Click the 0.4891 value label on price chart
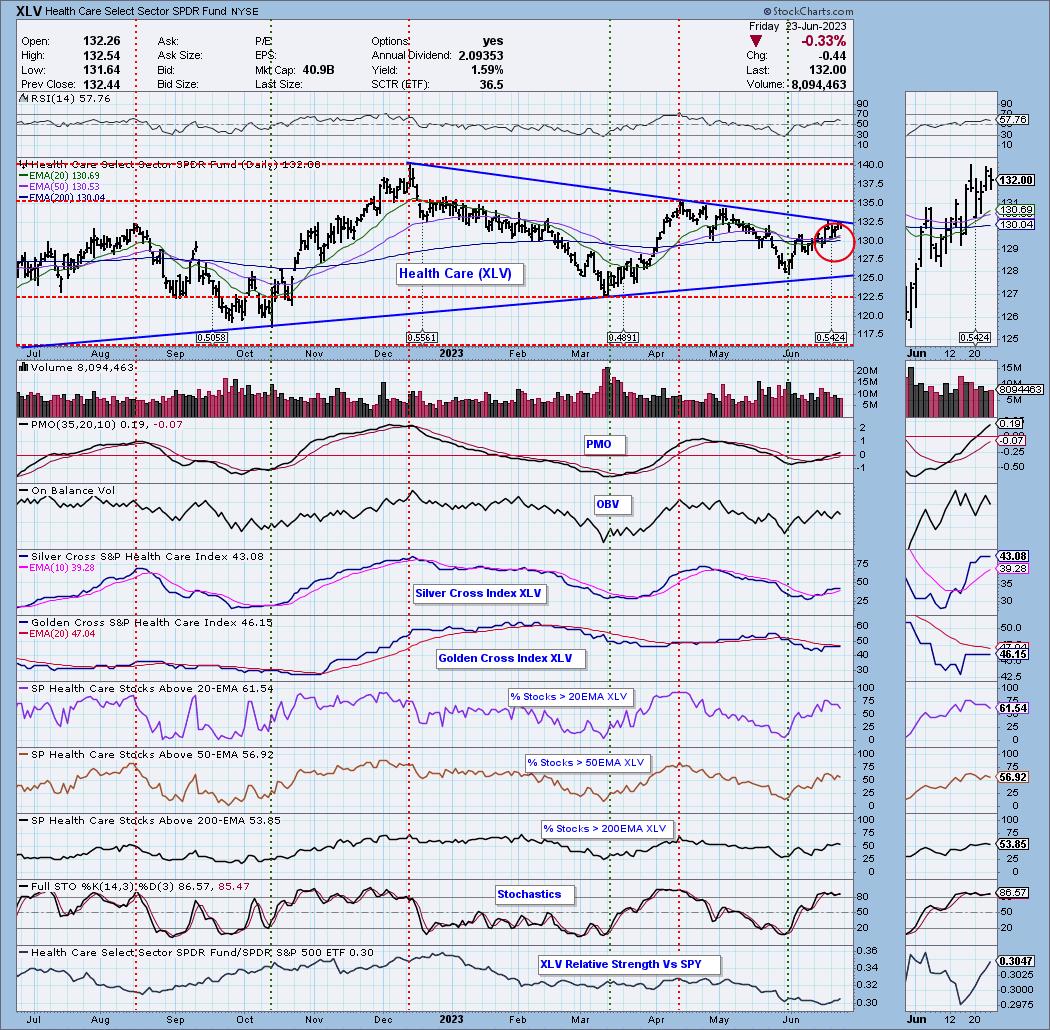 [x=623, y=338]
